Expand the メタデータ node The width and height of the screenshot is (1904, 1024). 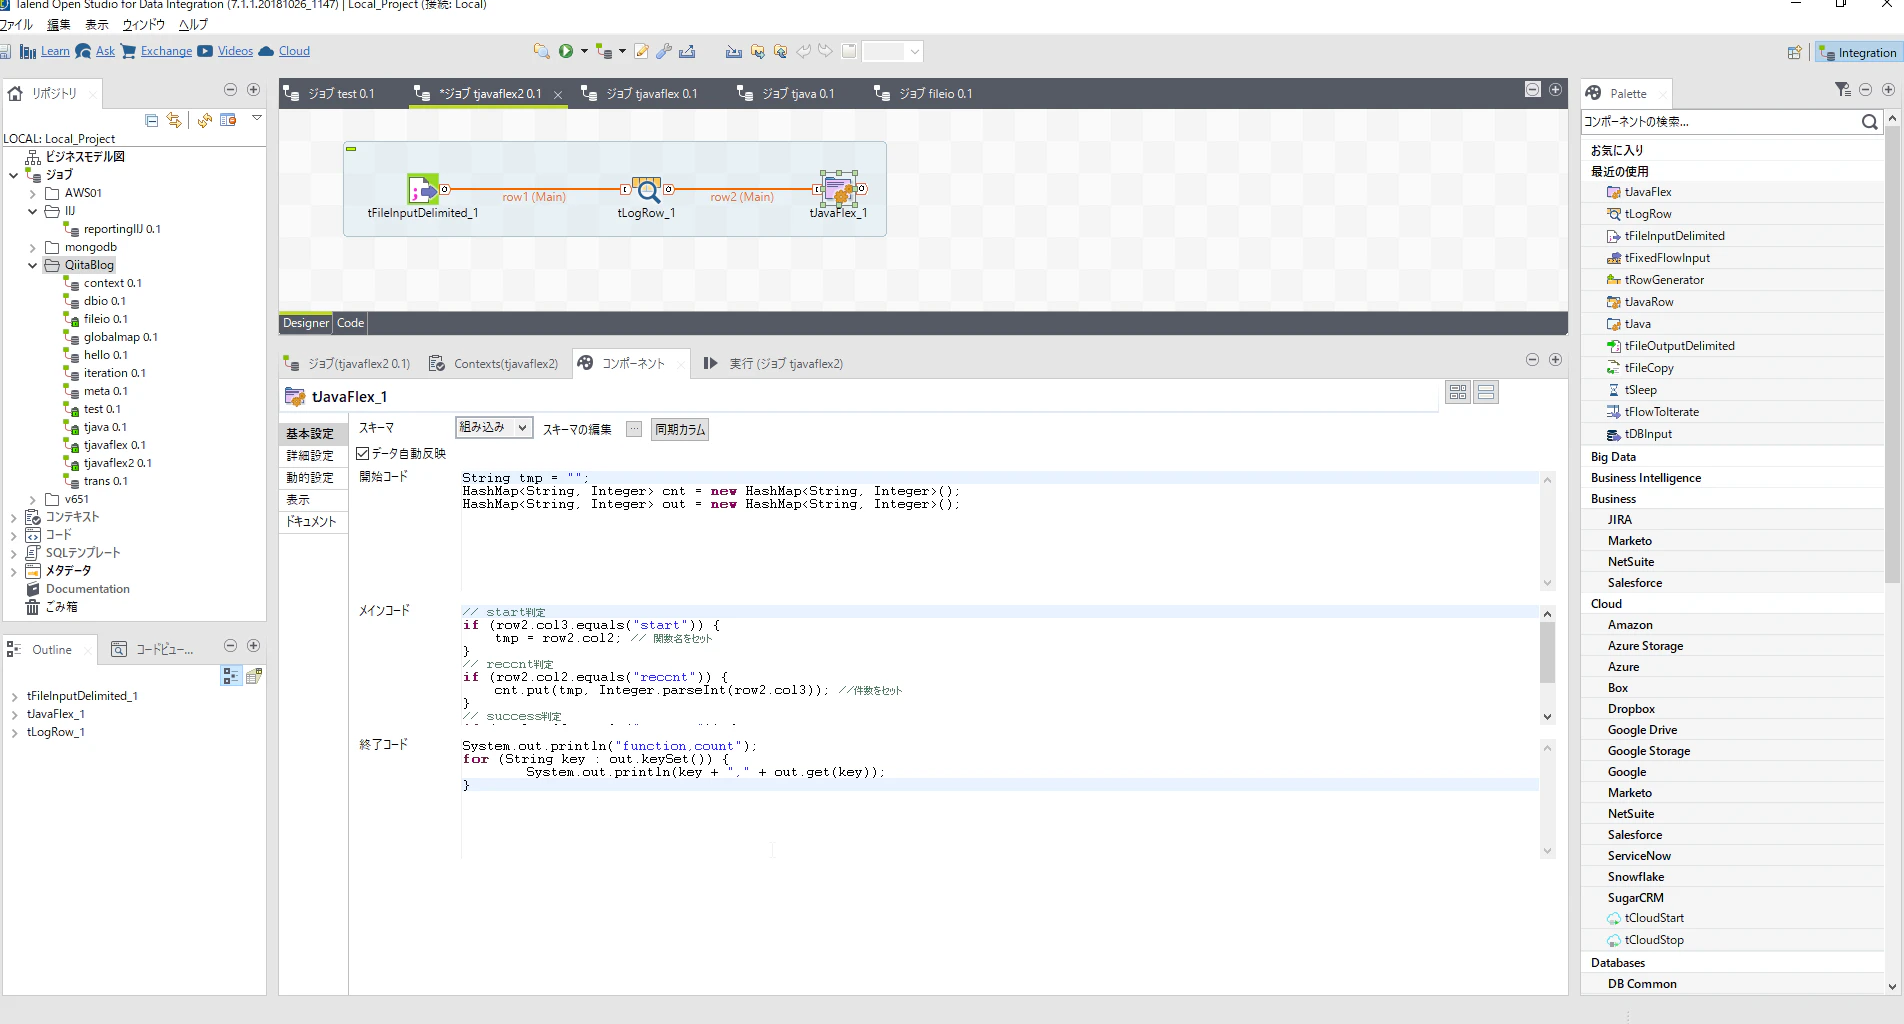(x=13, y=571)
